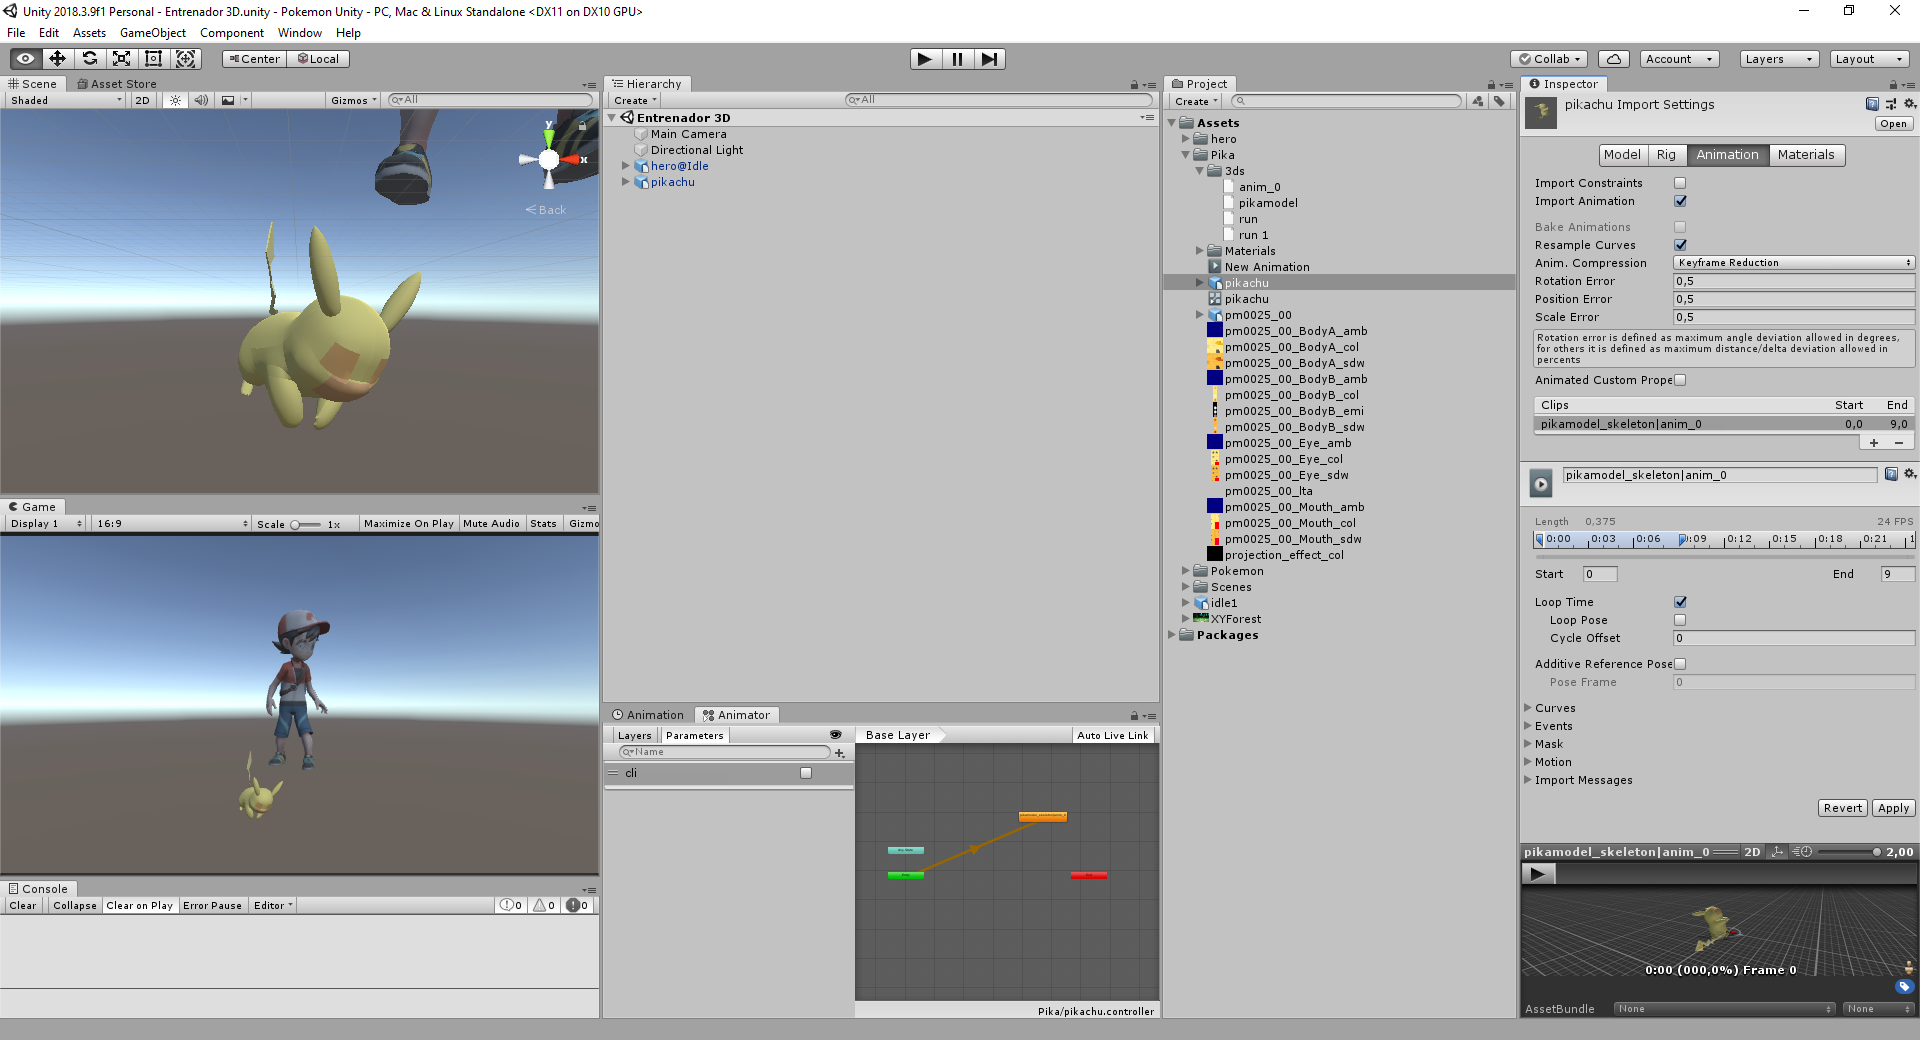The height and width of the screenshot is (1040, 1920).
Task: Toggle scene audio in the Scene view
Action: (201, 100)
